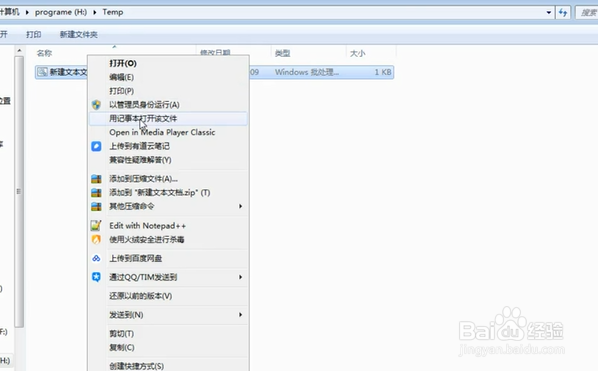Select 兼容性疑难解答(Y)

point(168,160)
